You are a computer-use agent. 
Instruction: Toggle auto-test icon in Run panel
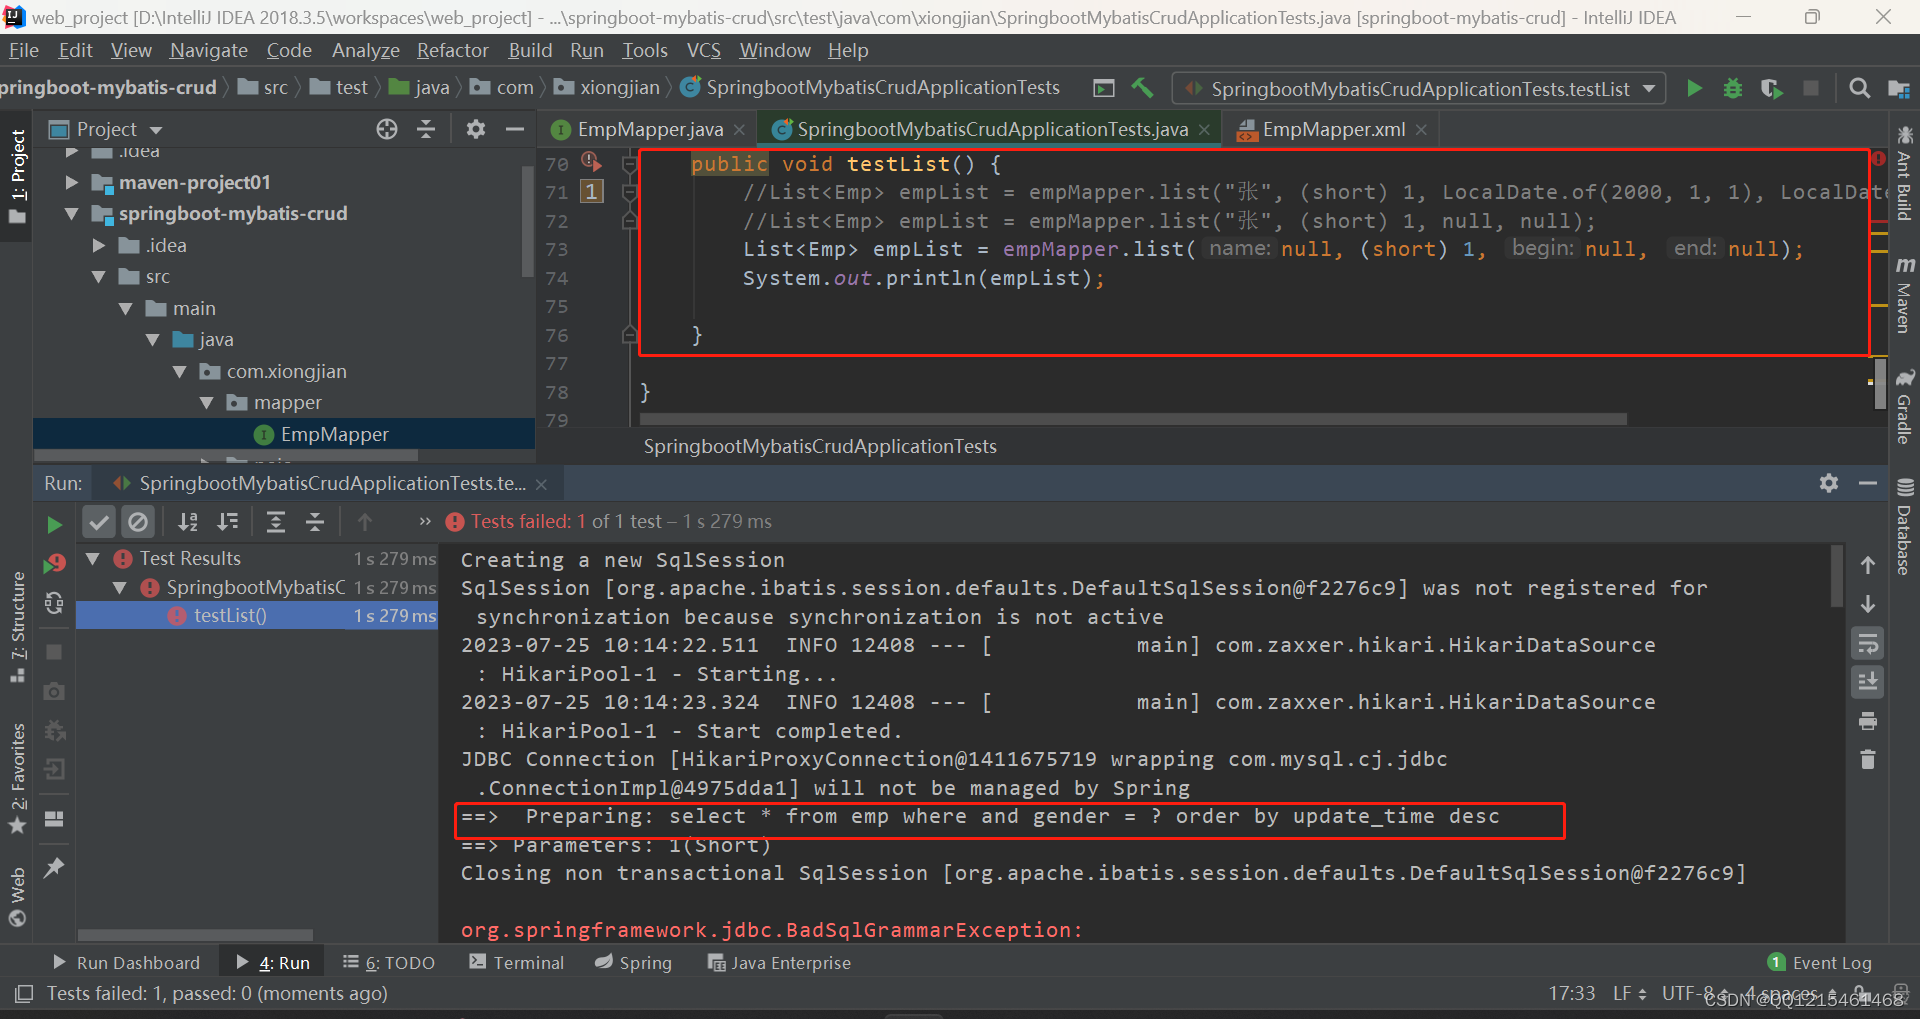(54, 603)
